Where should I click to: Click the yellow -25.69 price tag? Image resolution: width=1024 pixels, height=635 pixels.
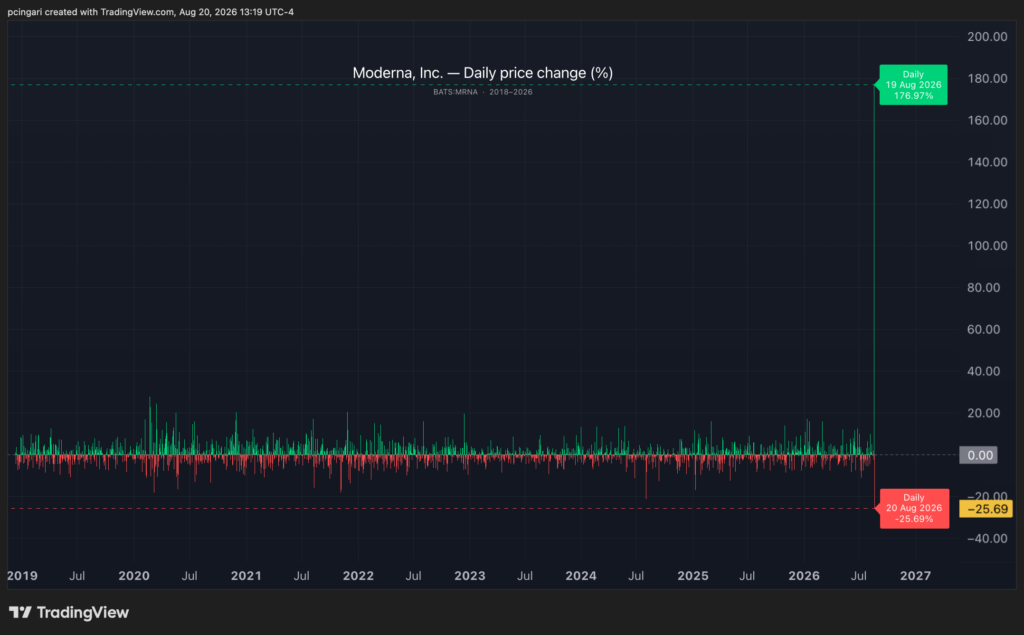click(x=986, y=509)
